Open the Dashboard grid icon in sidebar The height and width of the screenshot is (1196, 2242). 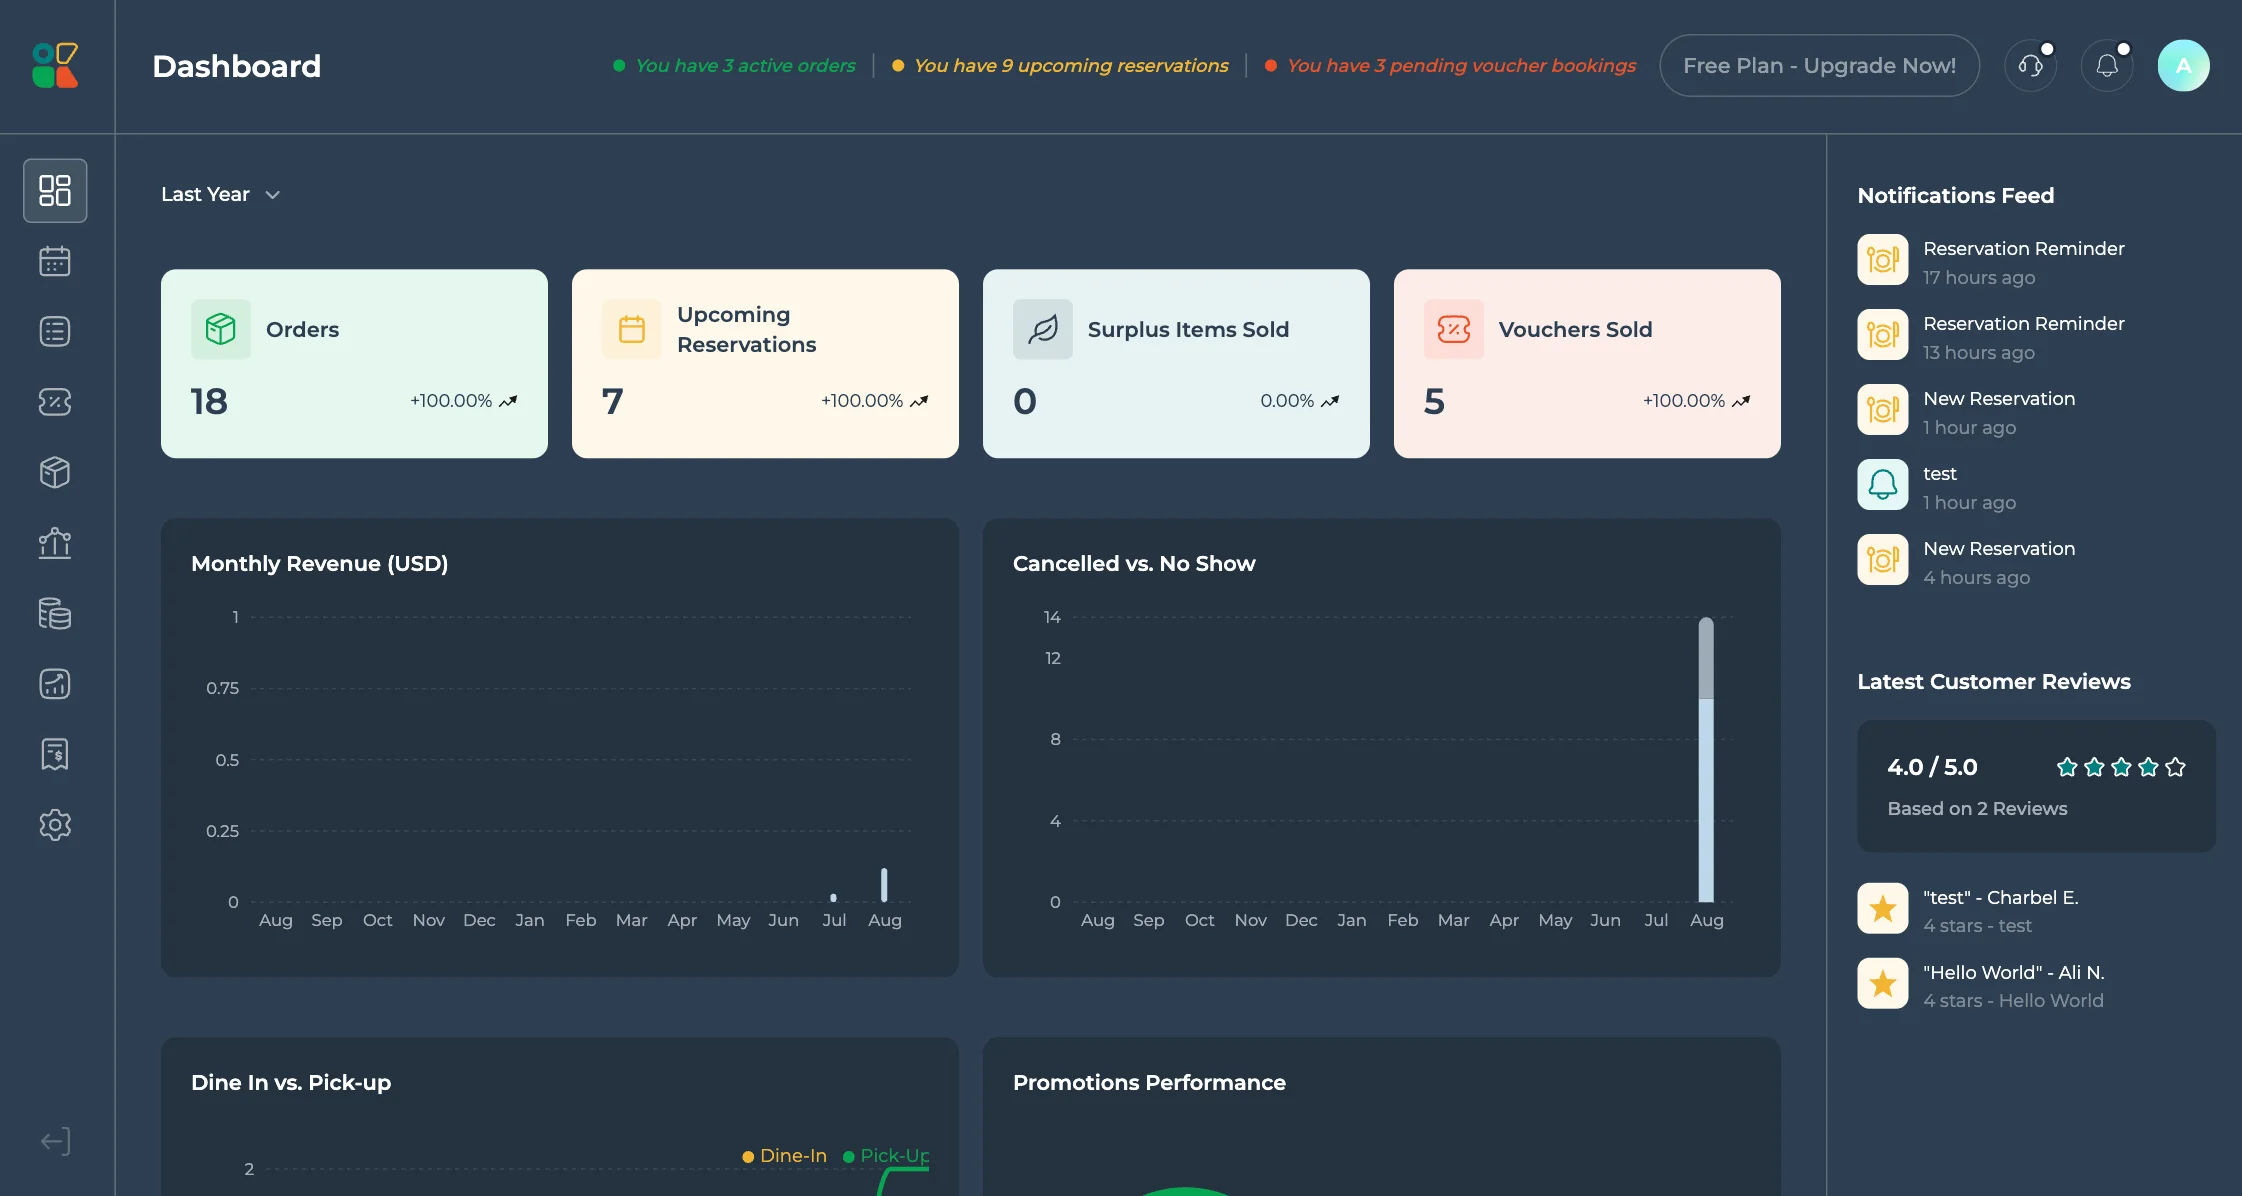pyautogui.click(x=55, y=190)
